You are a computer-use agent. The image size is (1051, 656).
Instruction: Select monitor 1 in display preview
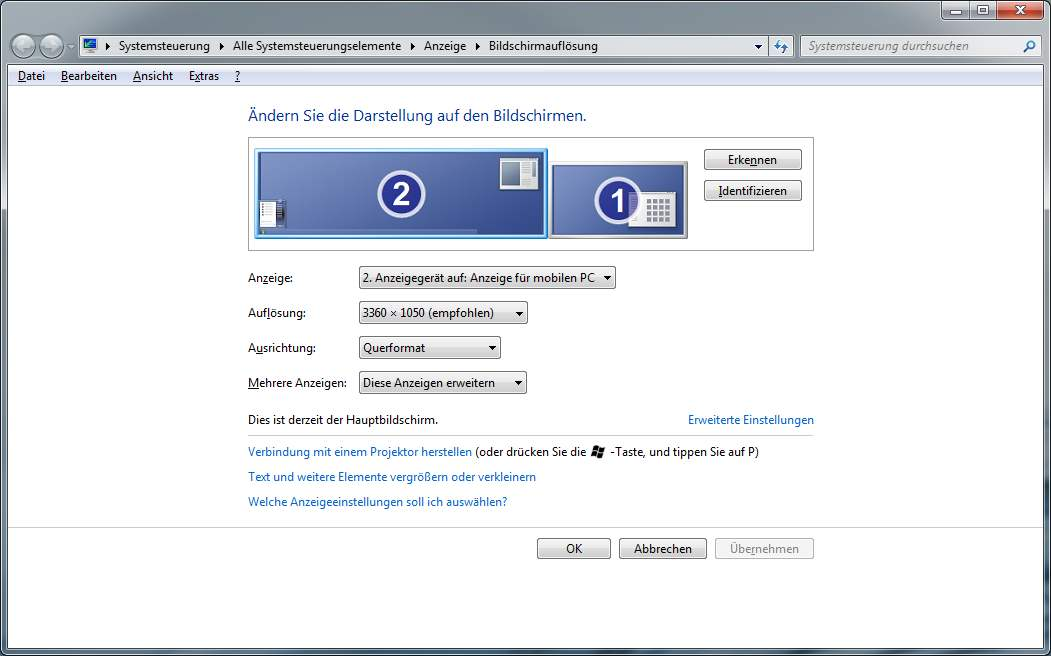point(618,200)
